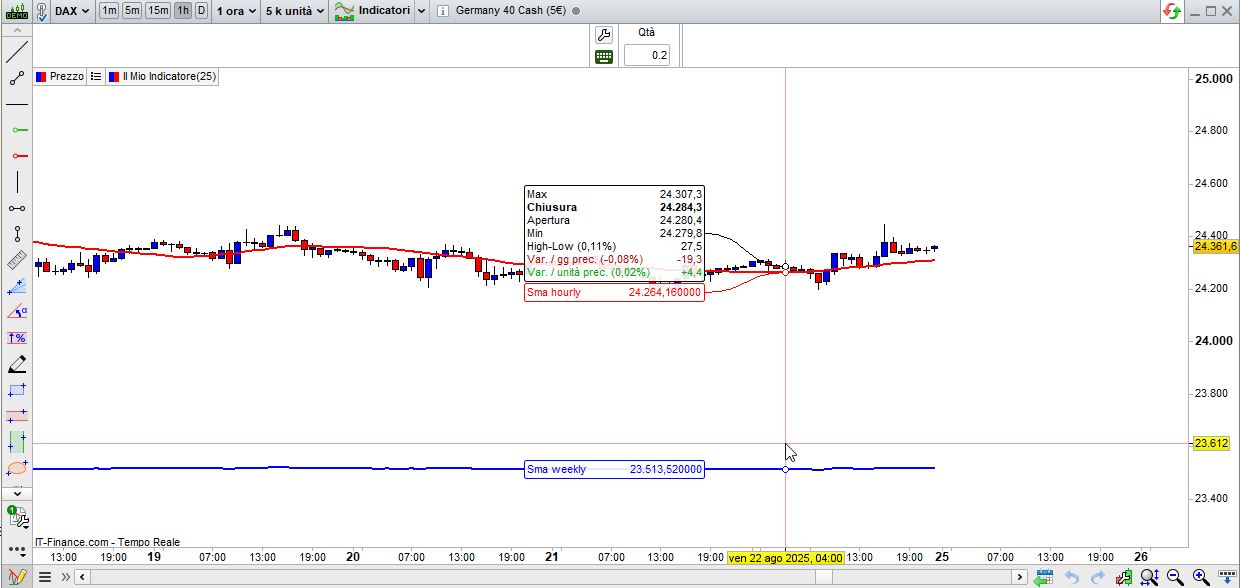Click the DEMO platform logo icon
This screenshot has width=1240, height=588.
pyautogui.click(x=16, y=11)
